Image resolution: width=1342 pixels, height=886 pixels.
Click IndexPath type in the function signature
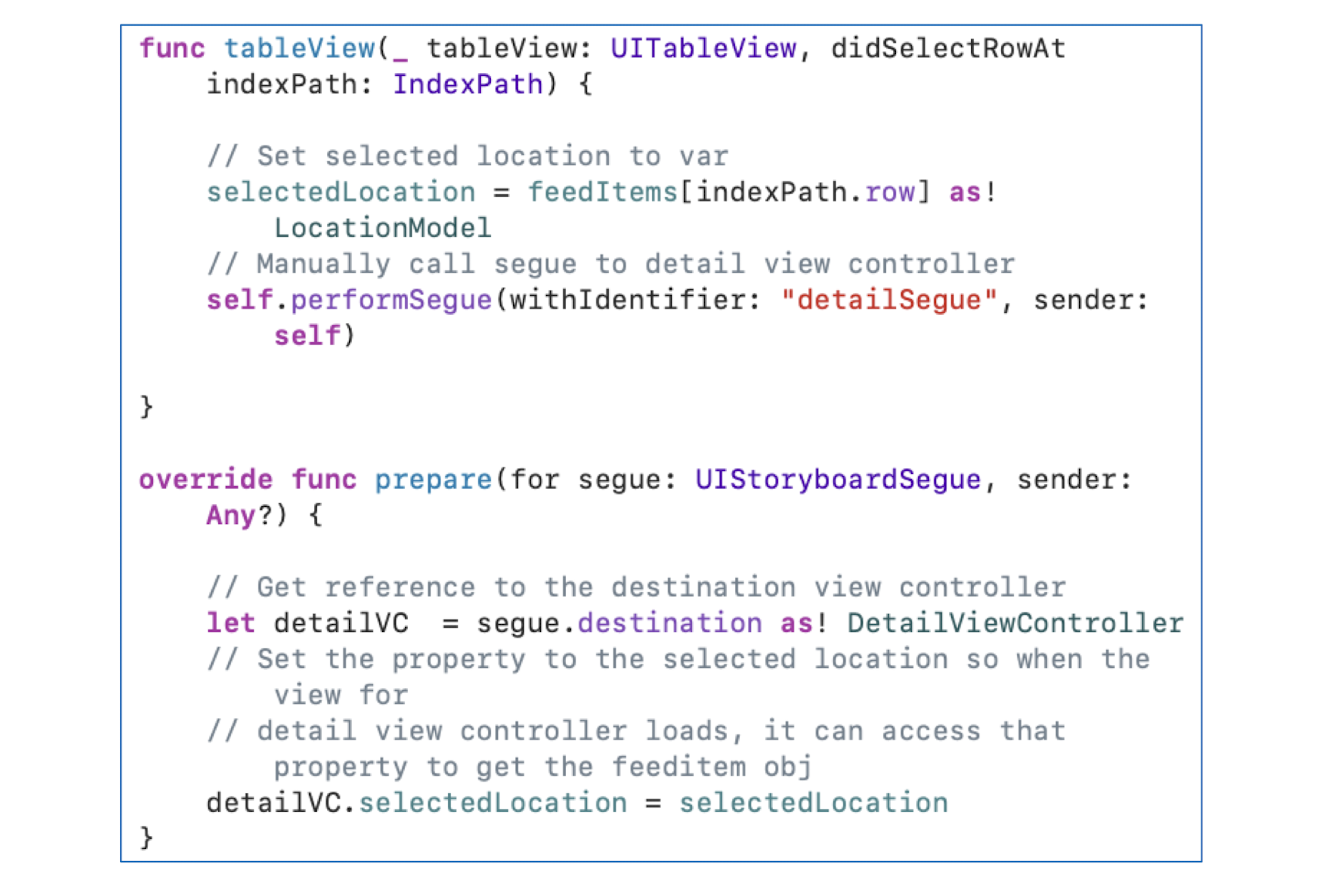click(x=467, y=84)
